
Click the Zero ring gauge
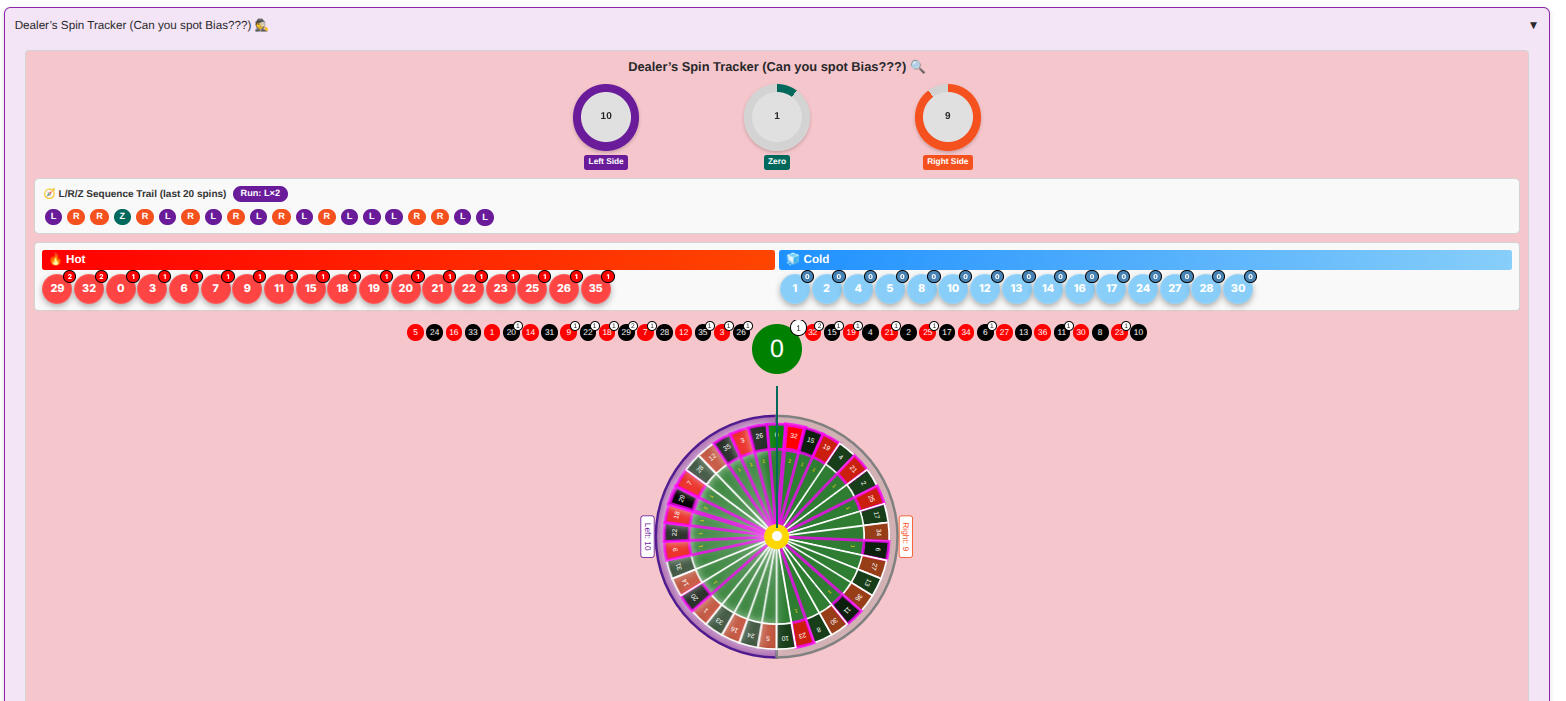[777, 117]
